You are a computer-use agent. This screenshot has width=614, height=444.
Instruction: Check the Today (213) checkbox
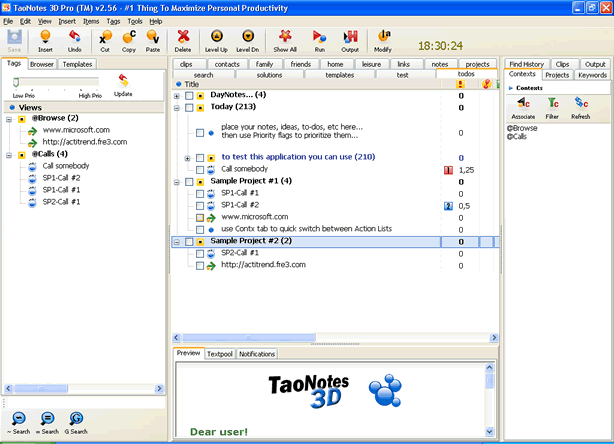point(189,108)
